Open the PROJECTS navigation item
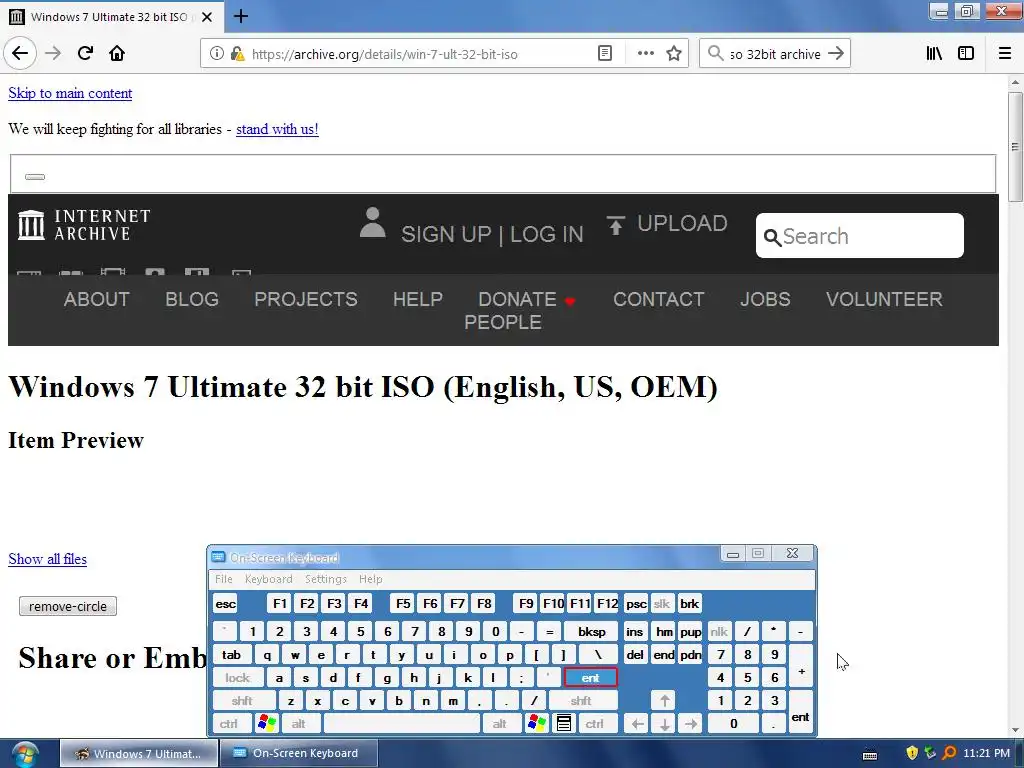The height and width of the screenshot is (768, 1024). (306, 300)
